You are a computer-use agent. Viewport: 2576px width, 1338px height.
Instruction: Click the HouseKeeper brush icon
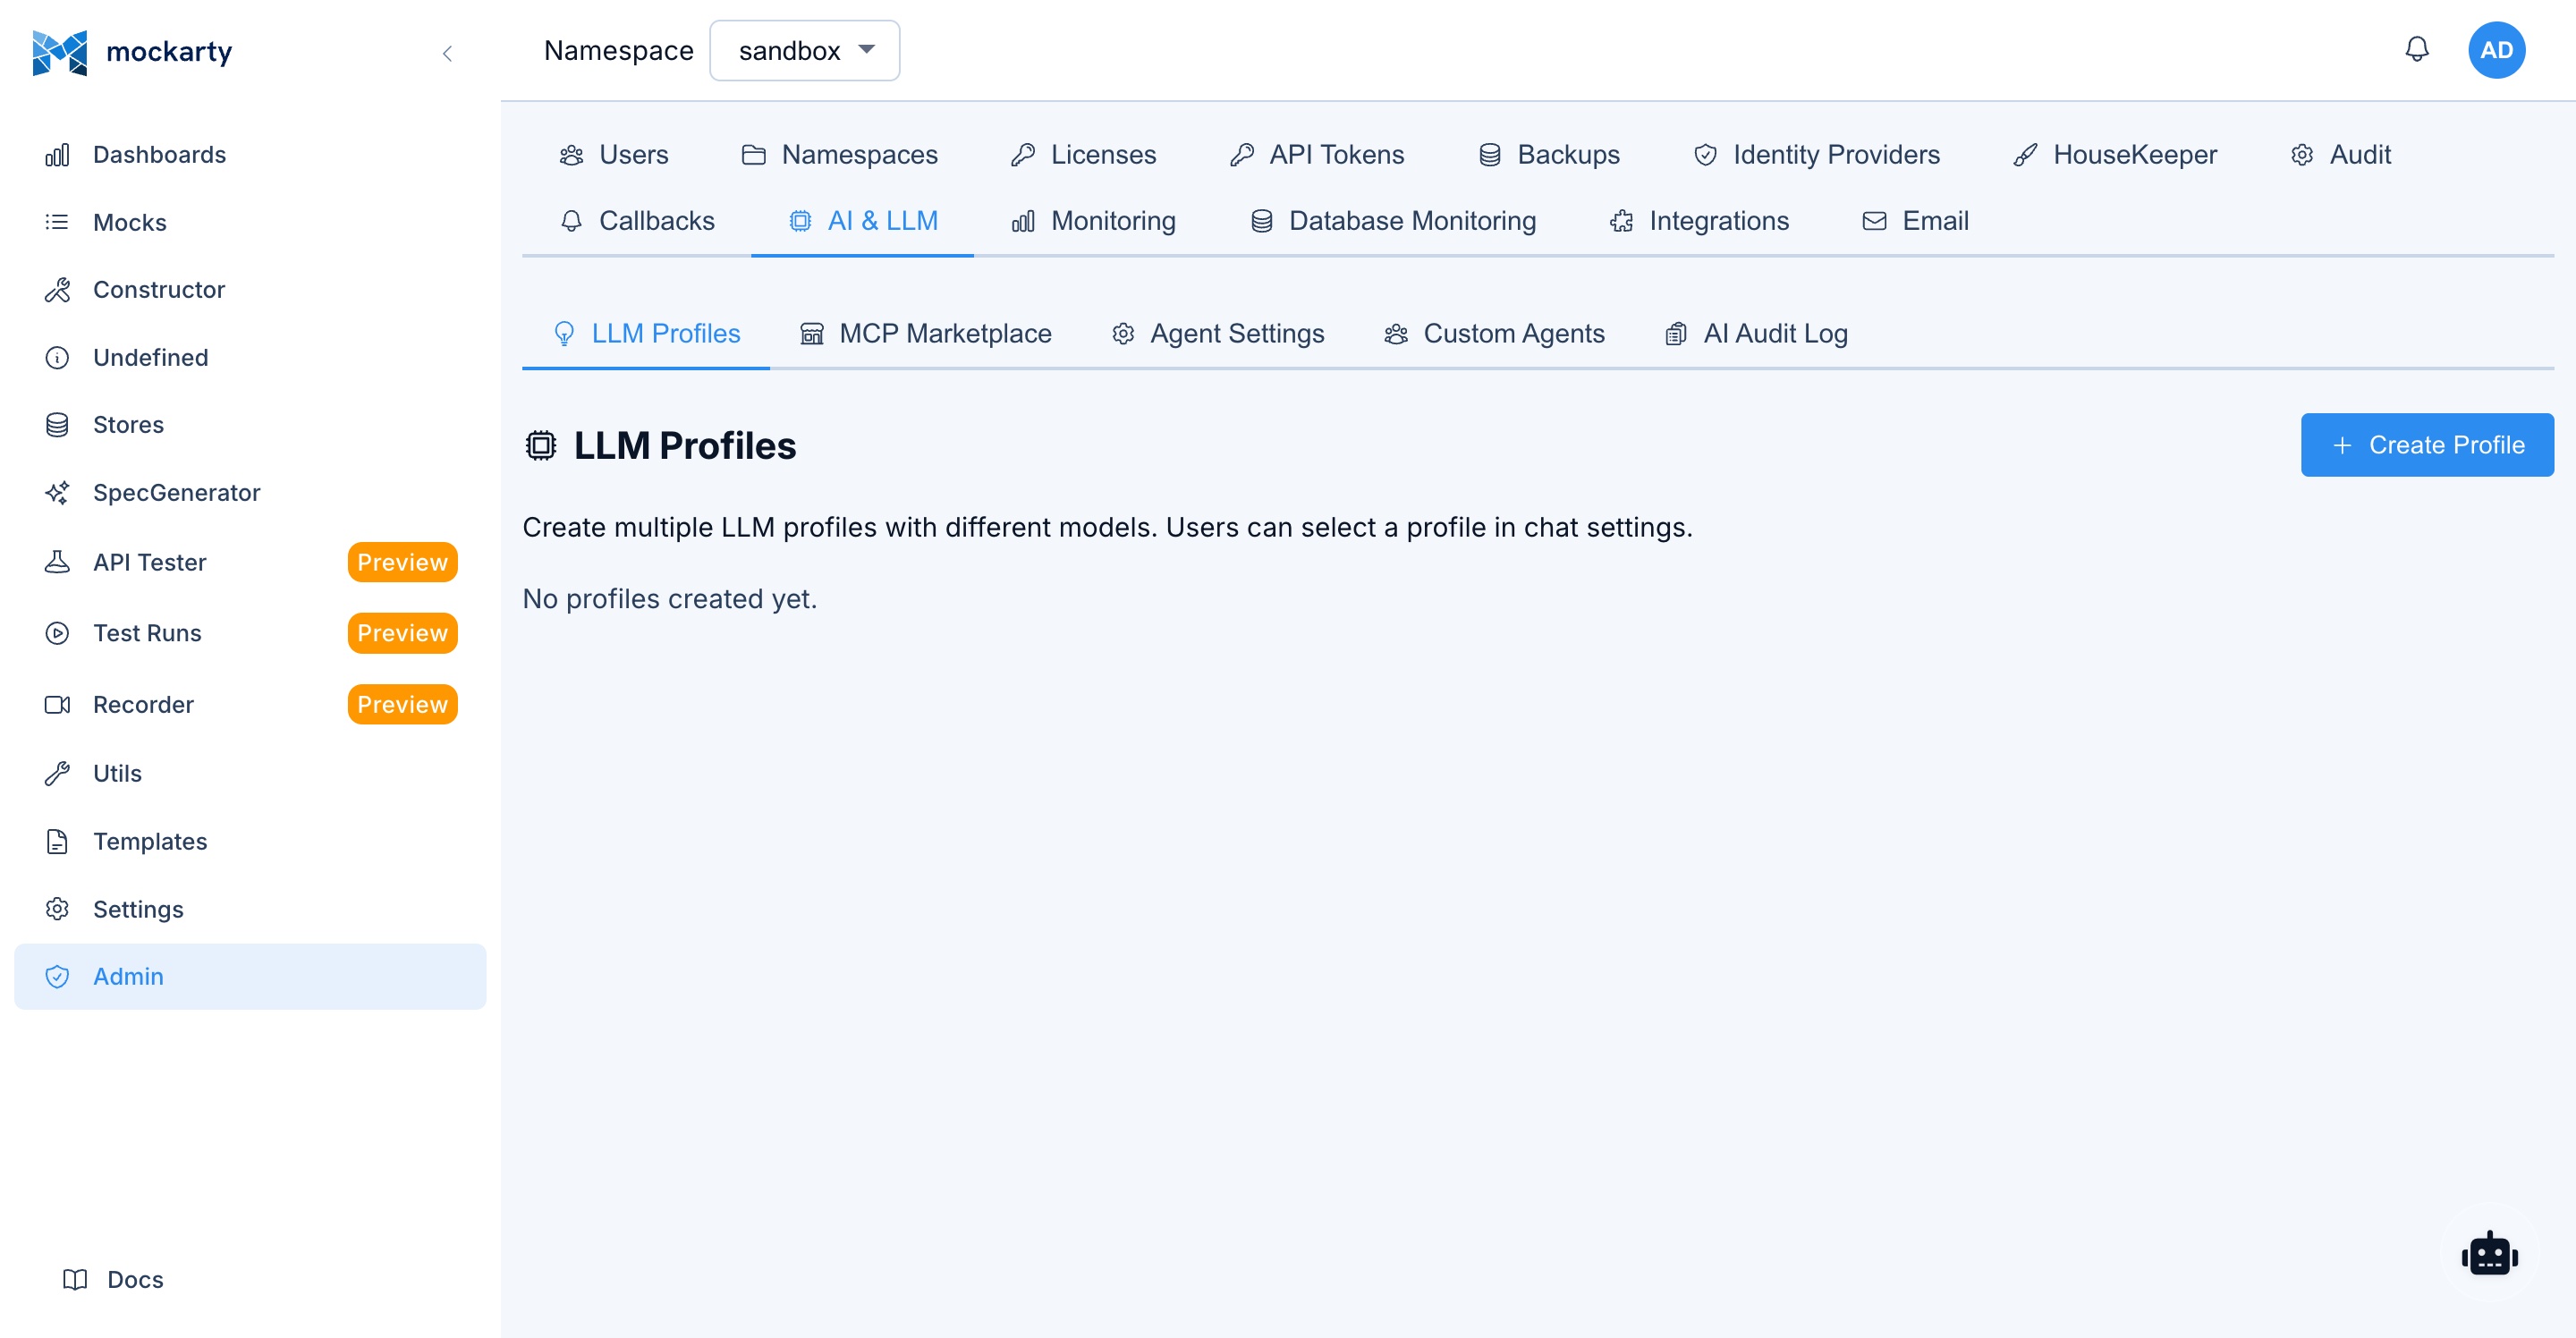(x=2025, y=155)
